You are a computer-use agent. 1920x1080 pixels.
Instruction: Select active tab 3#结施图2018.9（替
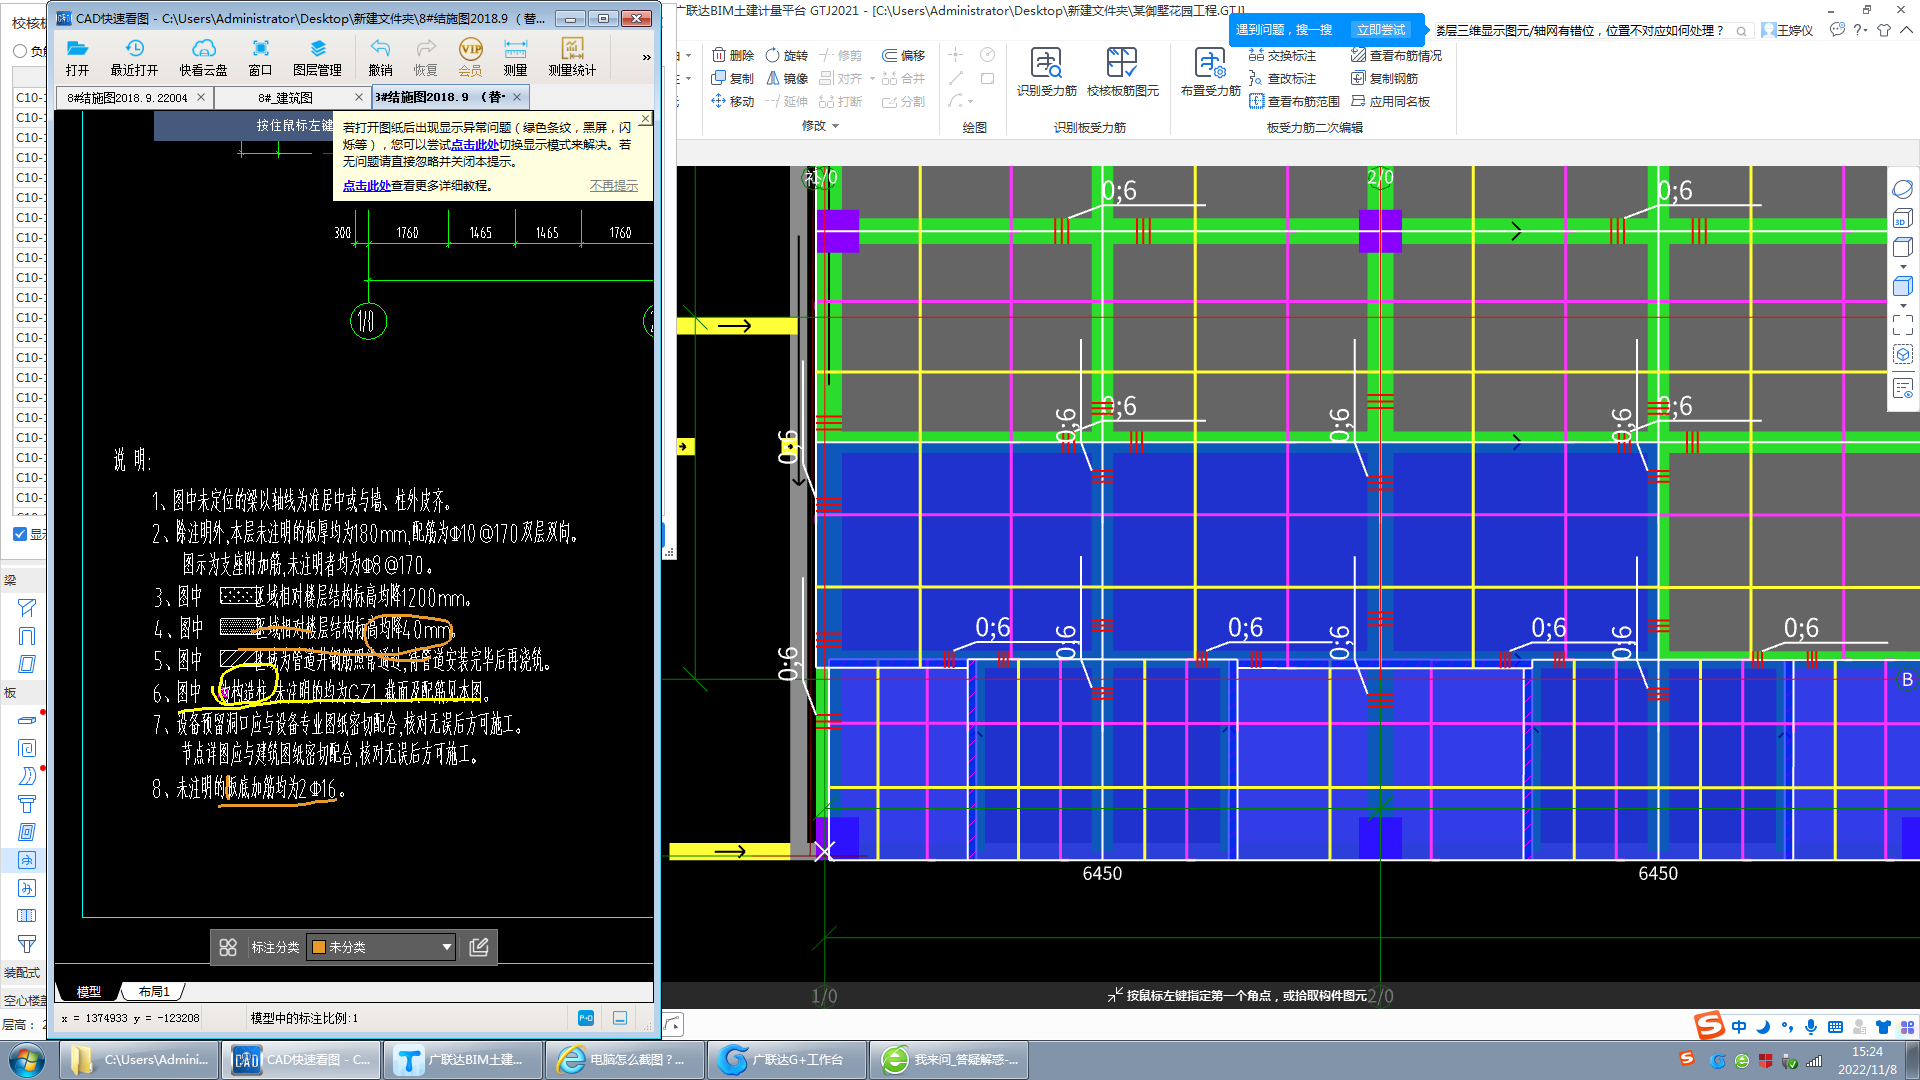coord(440,97)
